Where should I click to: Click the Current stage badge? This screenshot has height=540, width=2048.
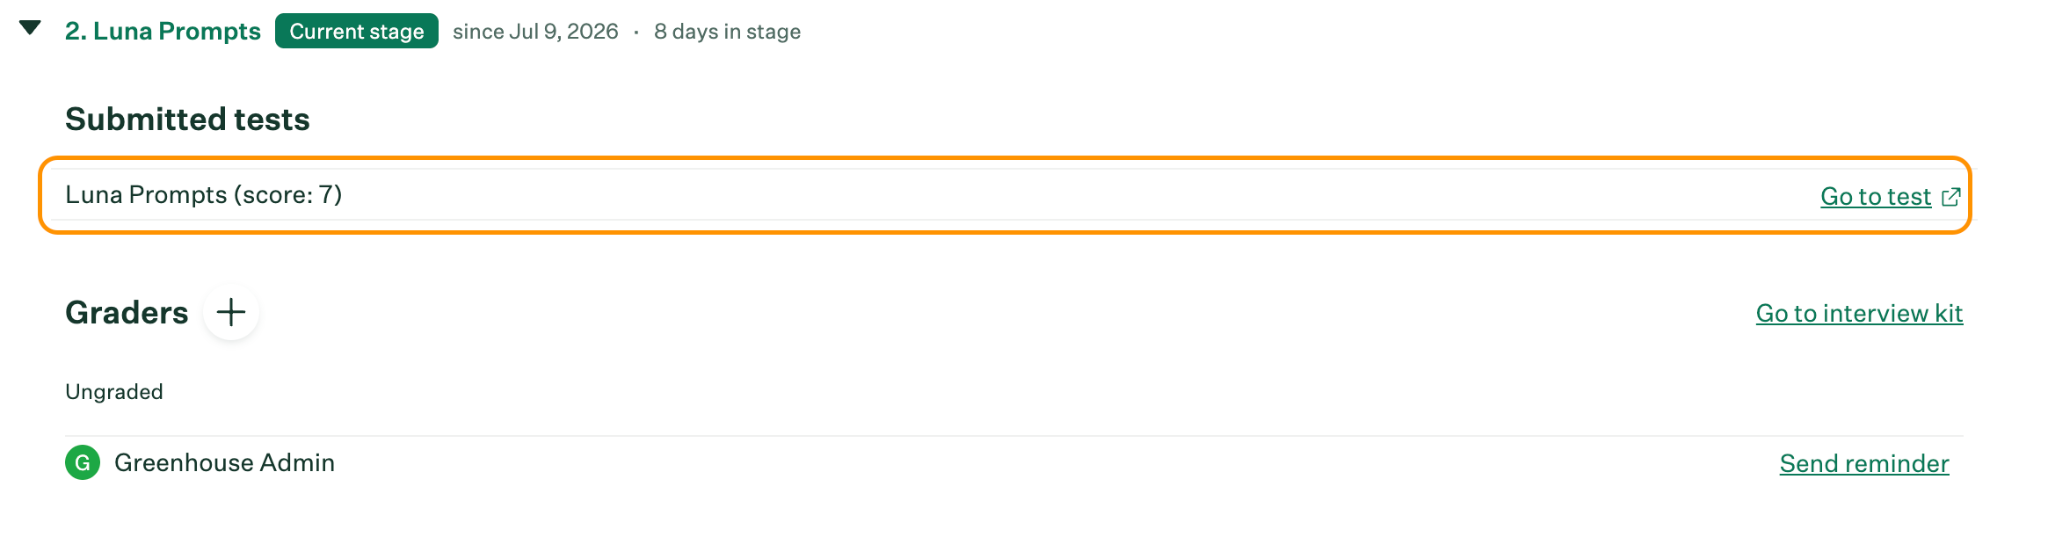click(357, 31)
